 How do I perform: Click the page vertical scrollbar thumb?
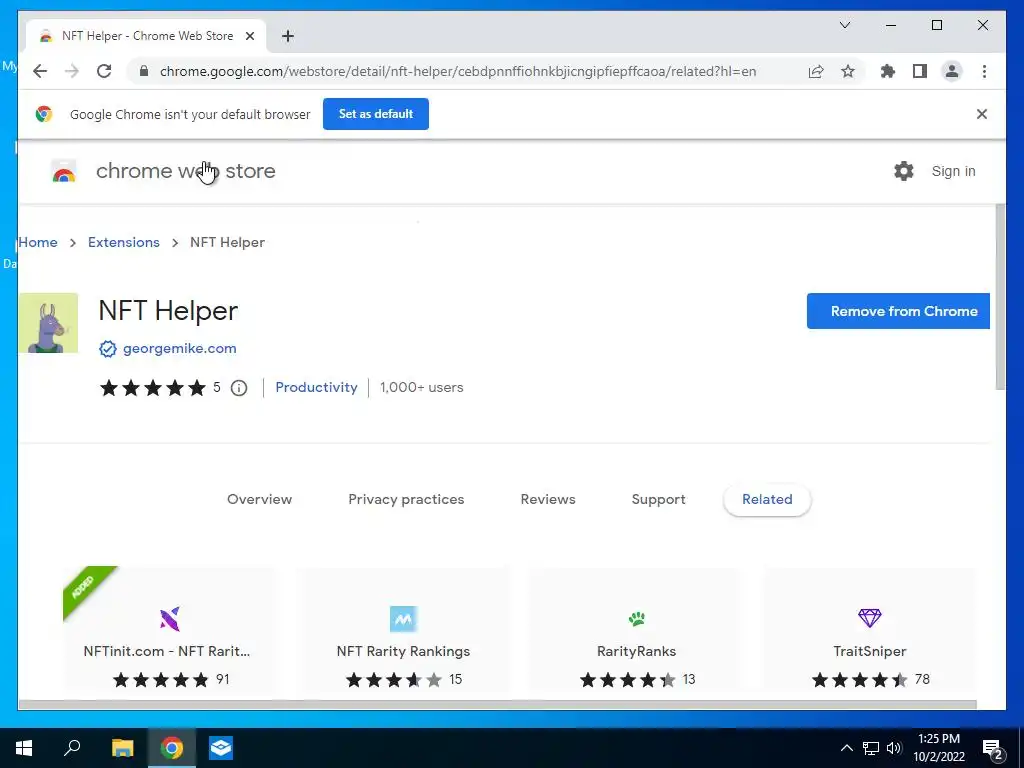1000,297
